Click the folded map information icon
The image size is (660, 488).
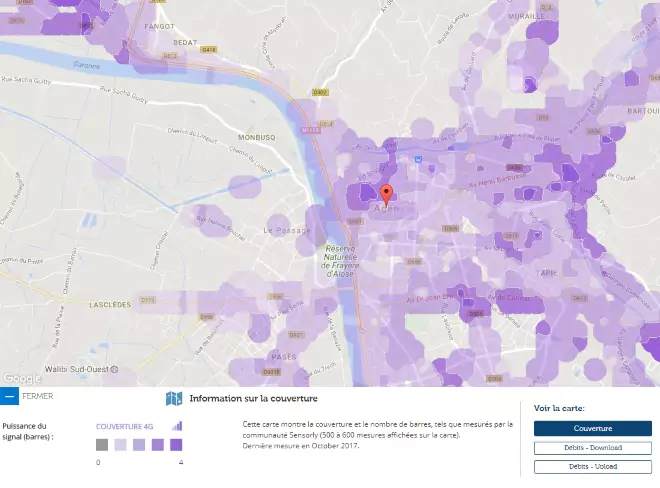(x=174, y=398)
